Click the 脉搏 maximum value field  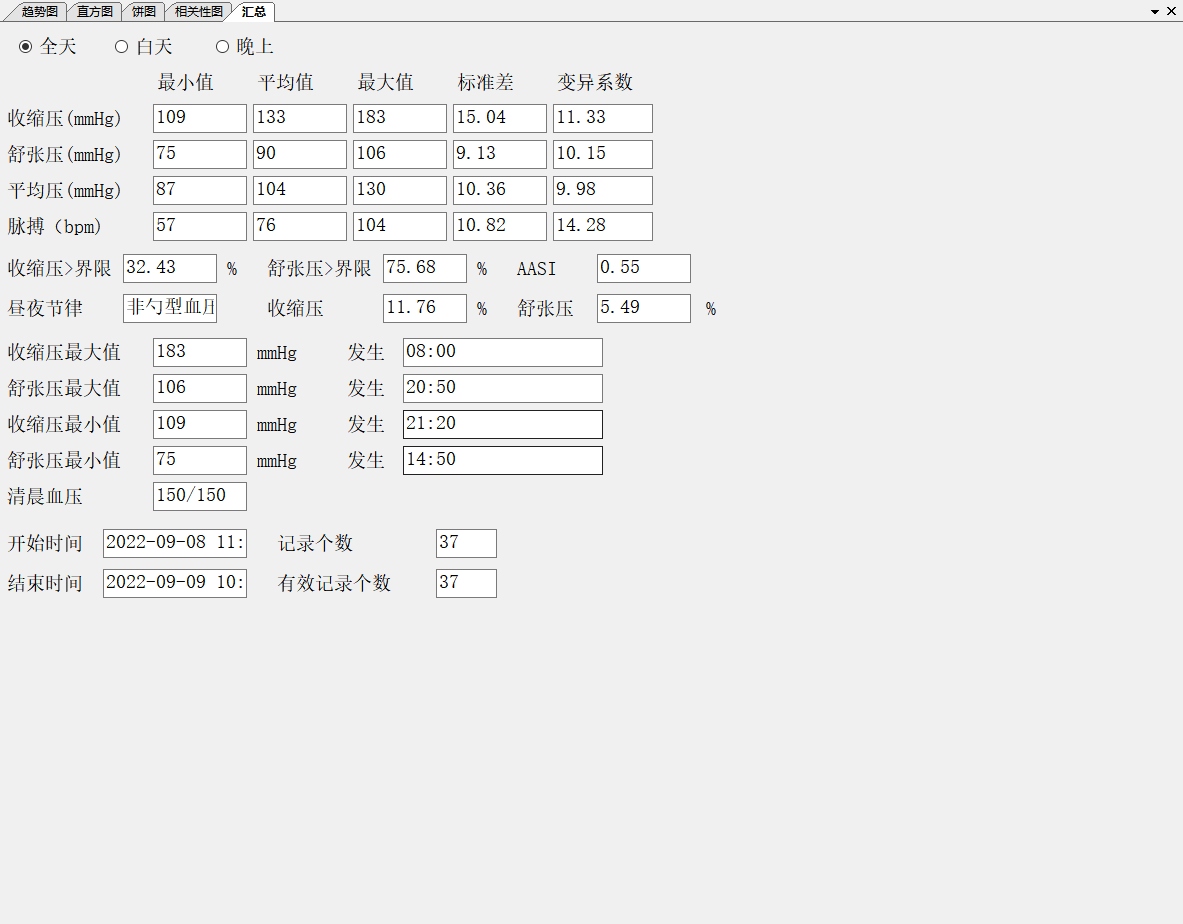400,226
